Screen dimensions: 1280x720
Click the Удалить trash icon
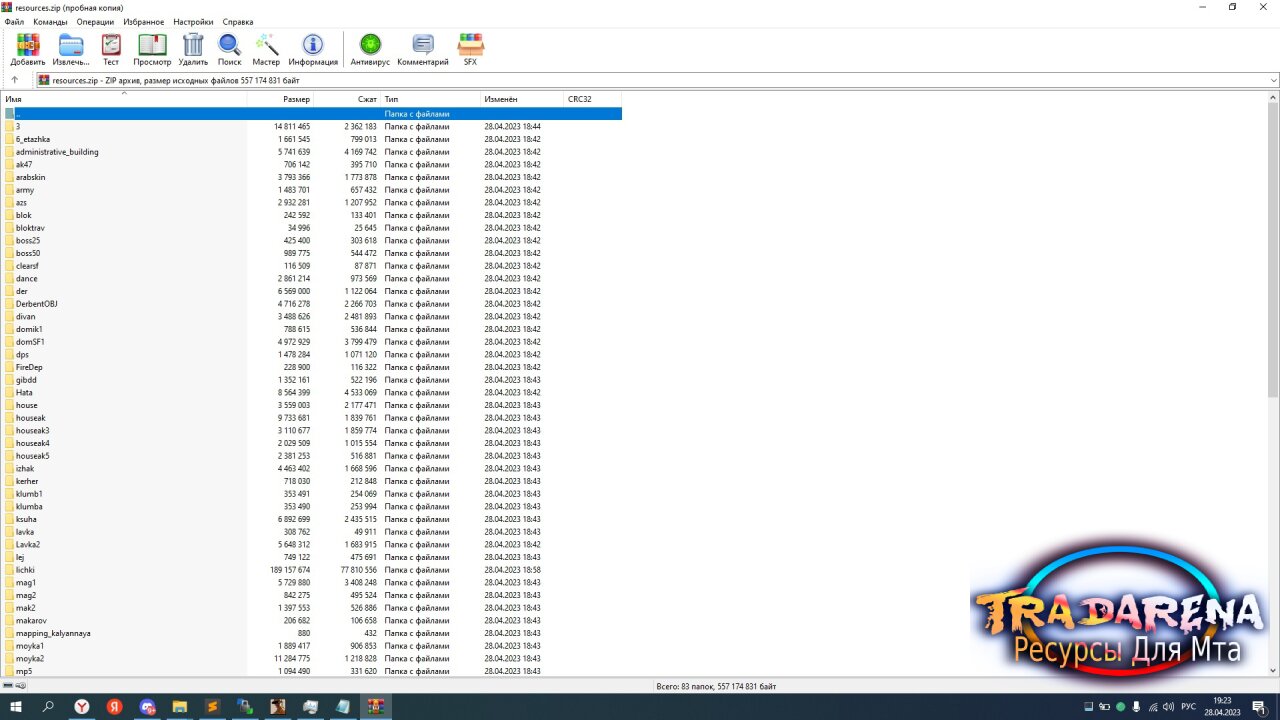coord(193,49)
